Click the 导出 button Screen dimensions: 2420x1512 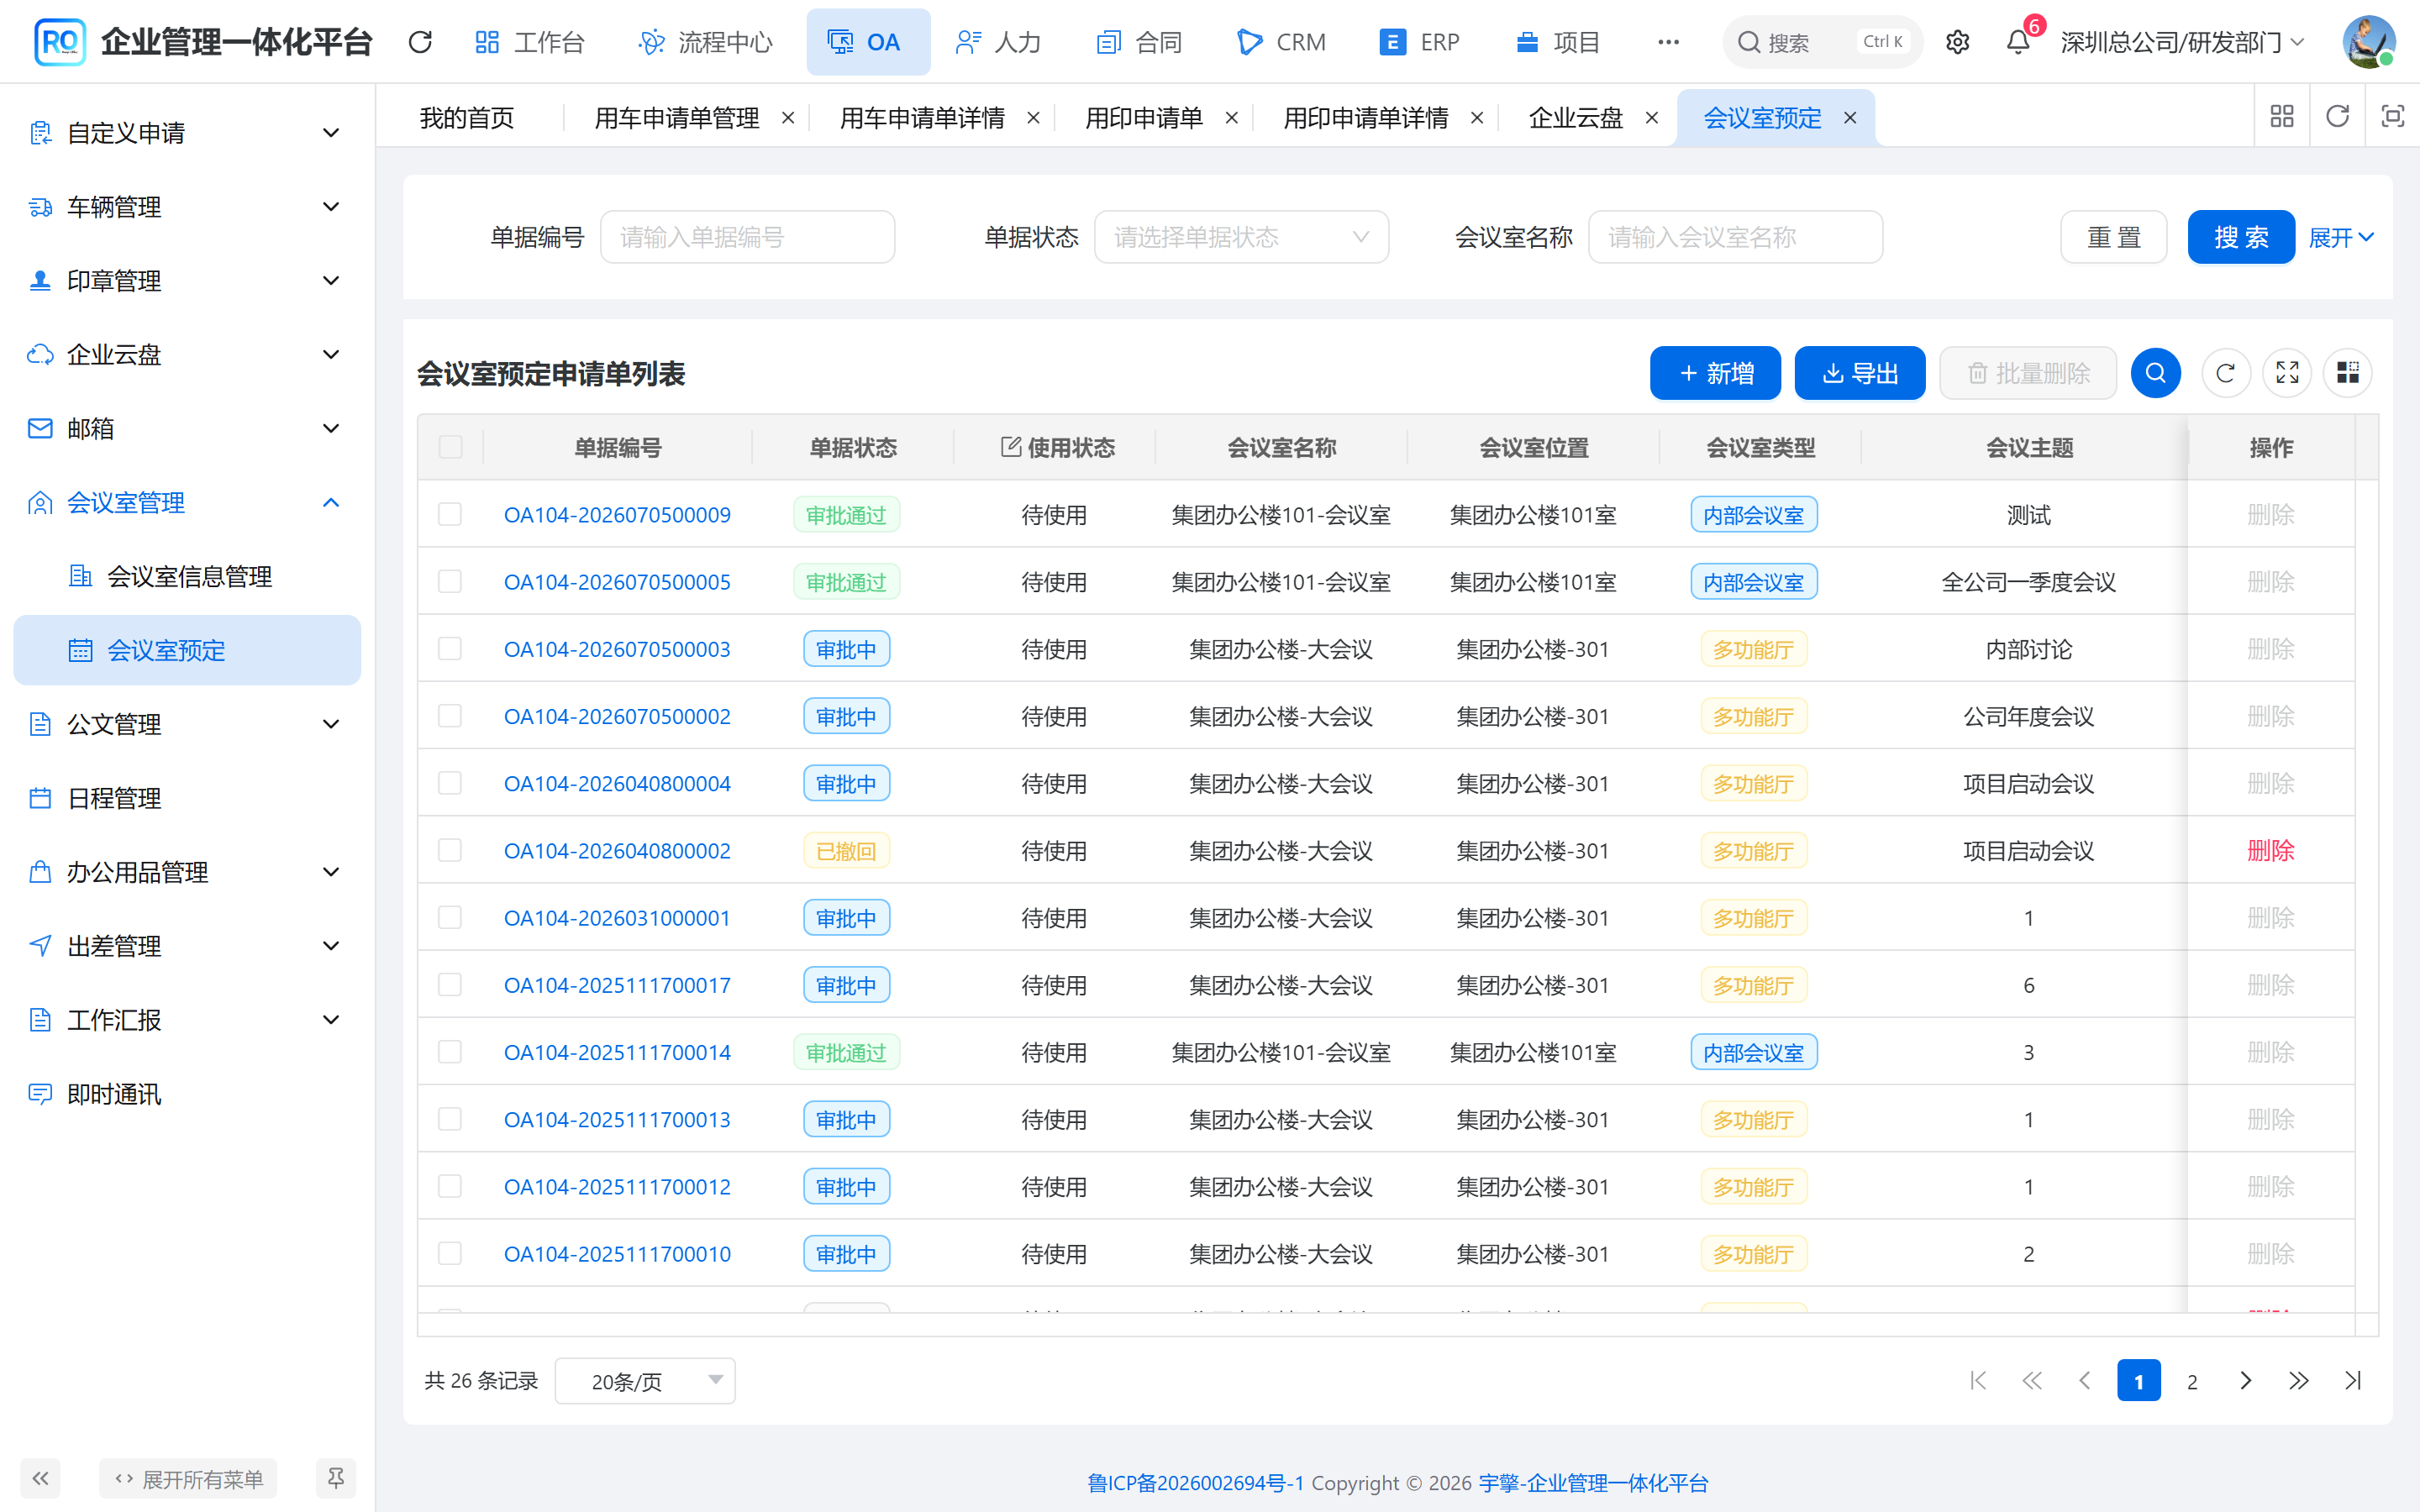[x=1860, y=373]
